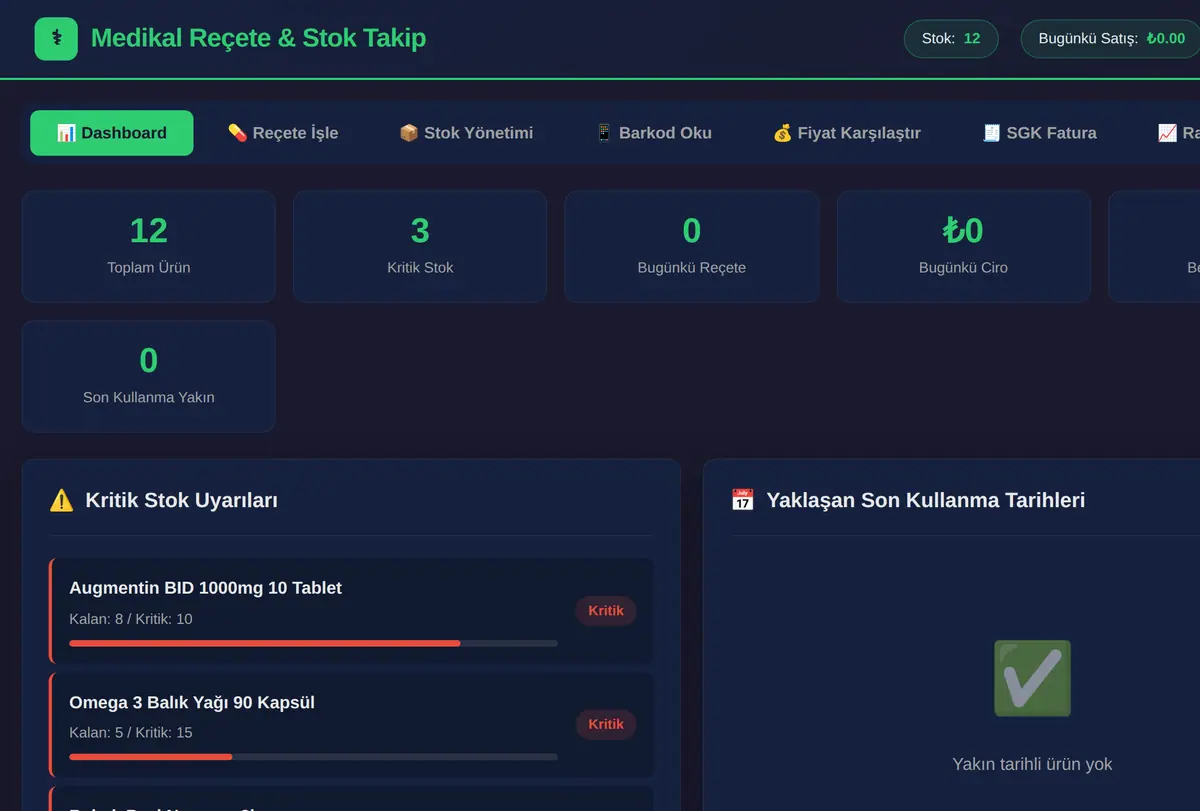Screen dimensions: 1200x811
Task: Click the green checkmark icon
Action: click(x=1032, y=679)
